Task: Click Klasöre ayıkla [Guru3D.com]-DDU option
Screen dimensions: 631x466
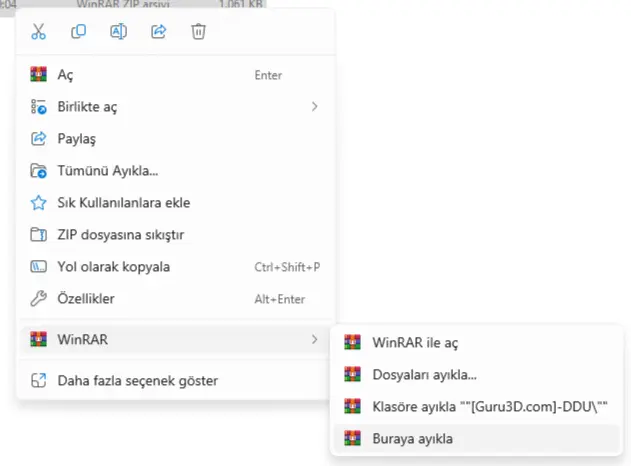Action: (476, 406)
